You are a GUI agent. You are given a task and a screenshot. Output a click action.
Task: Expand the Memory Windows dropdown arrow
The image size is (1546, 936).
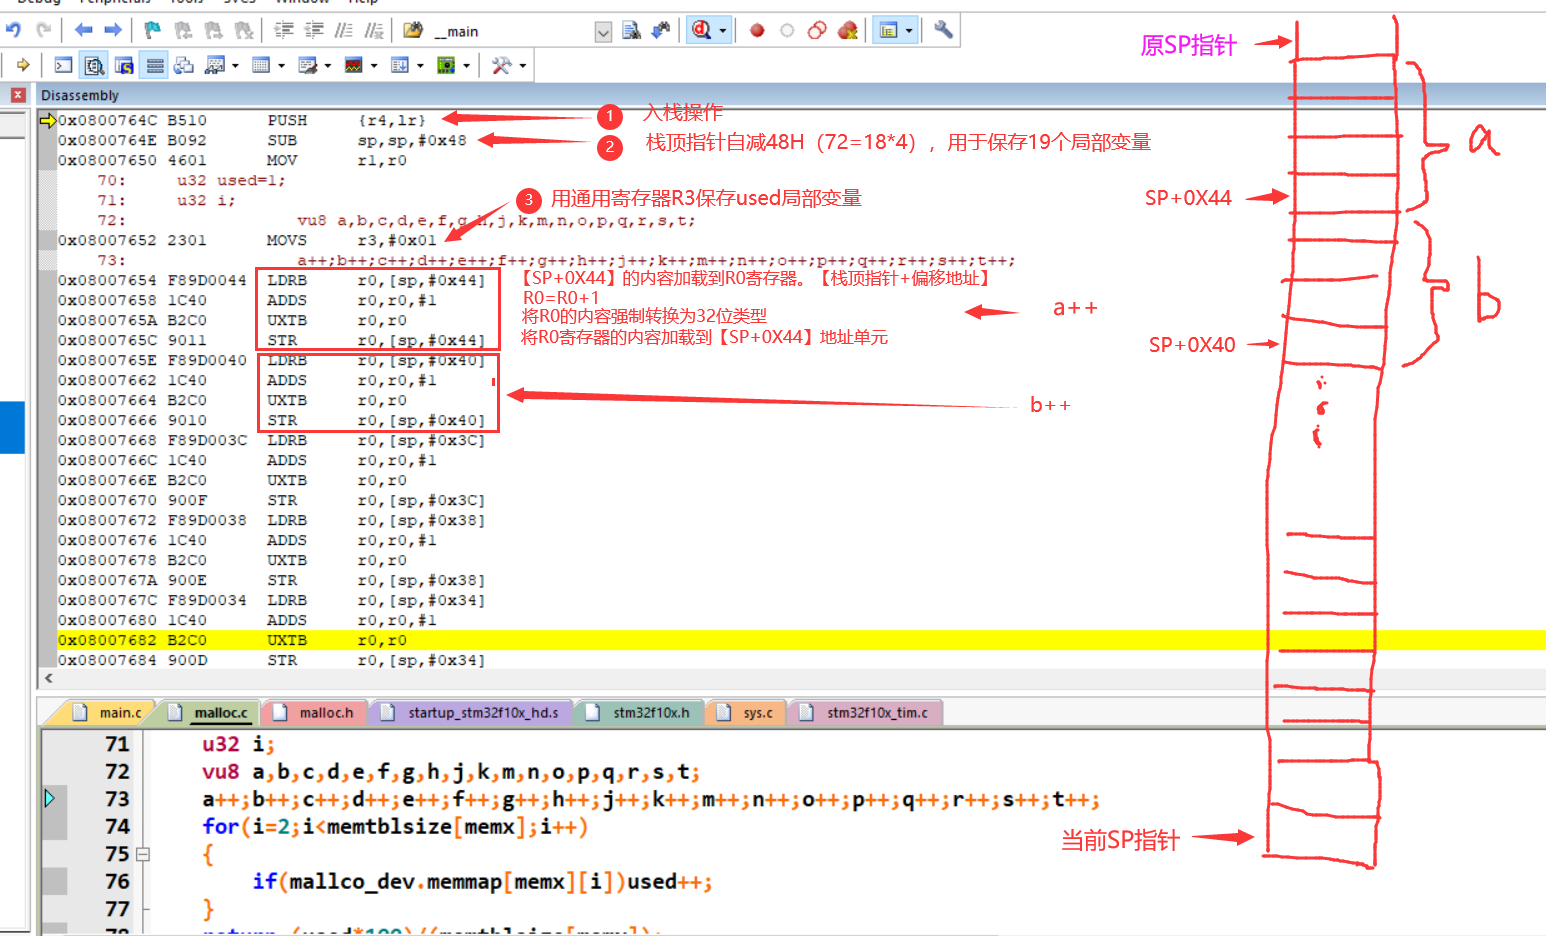coord(282,64)
